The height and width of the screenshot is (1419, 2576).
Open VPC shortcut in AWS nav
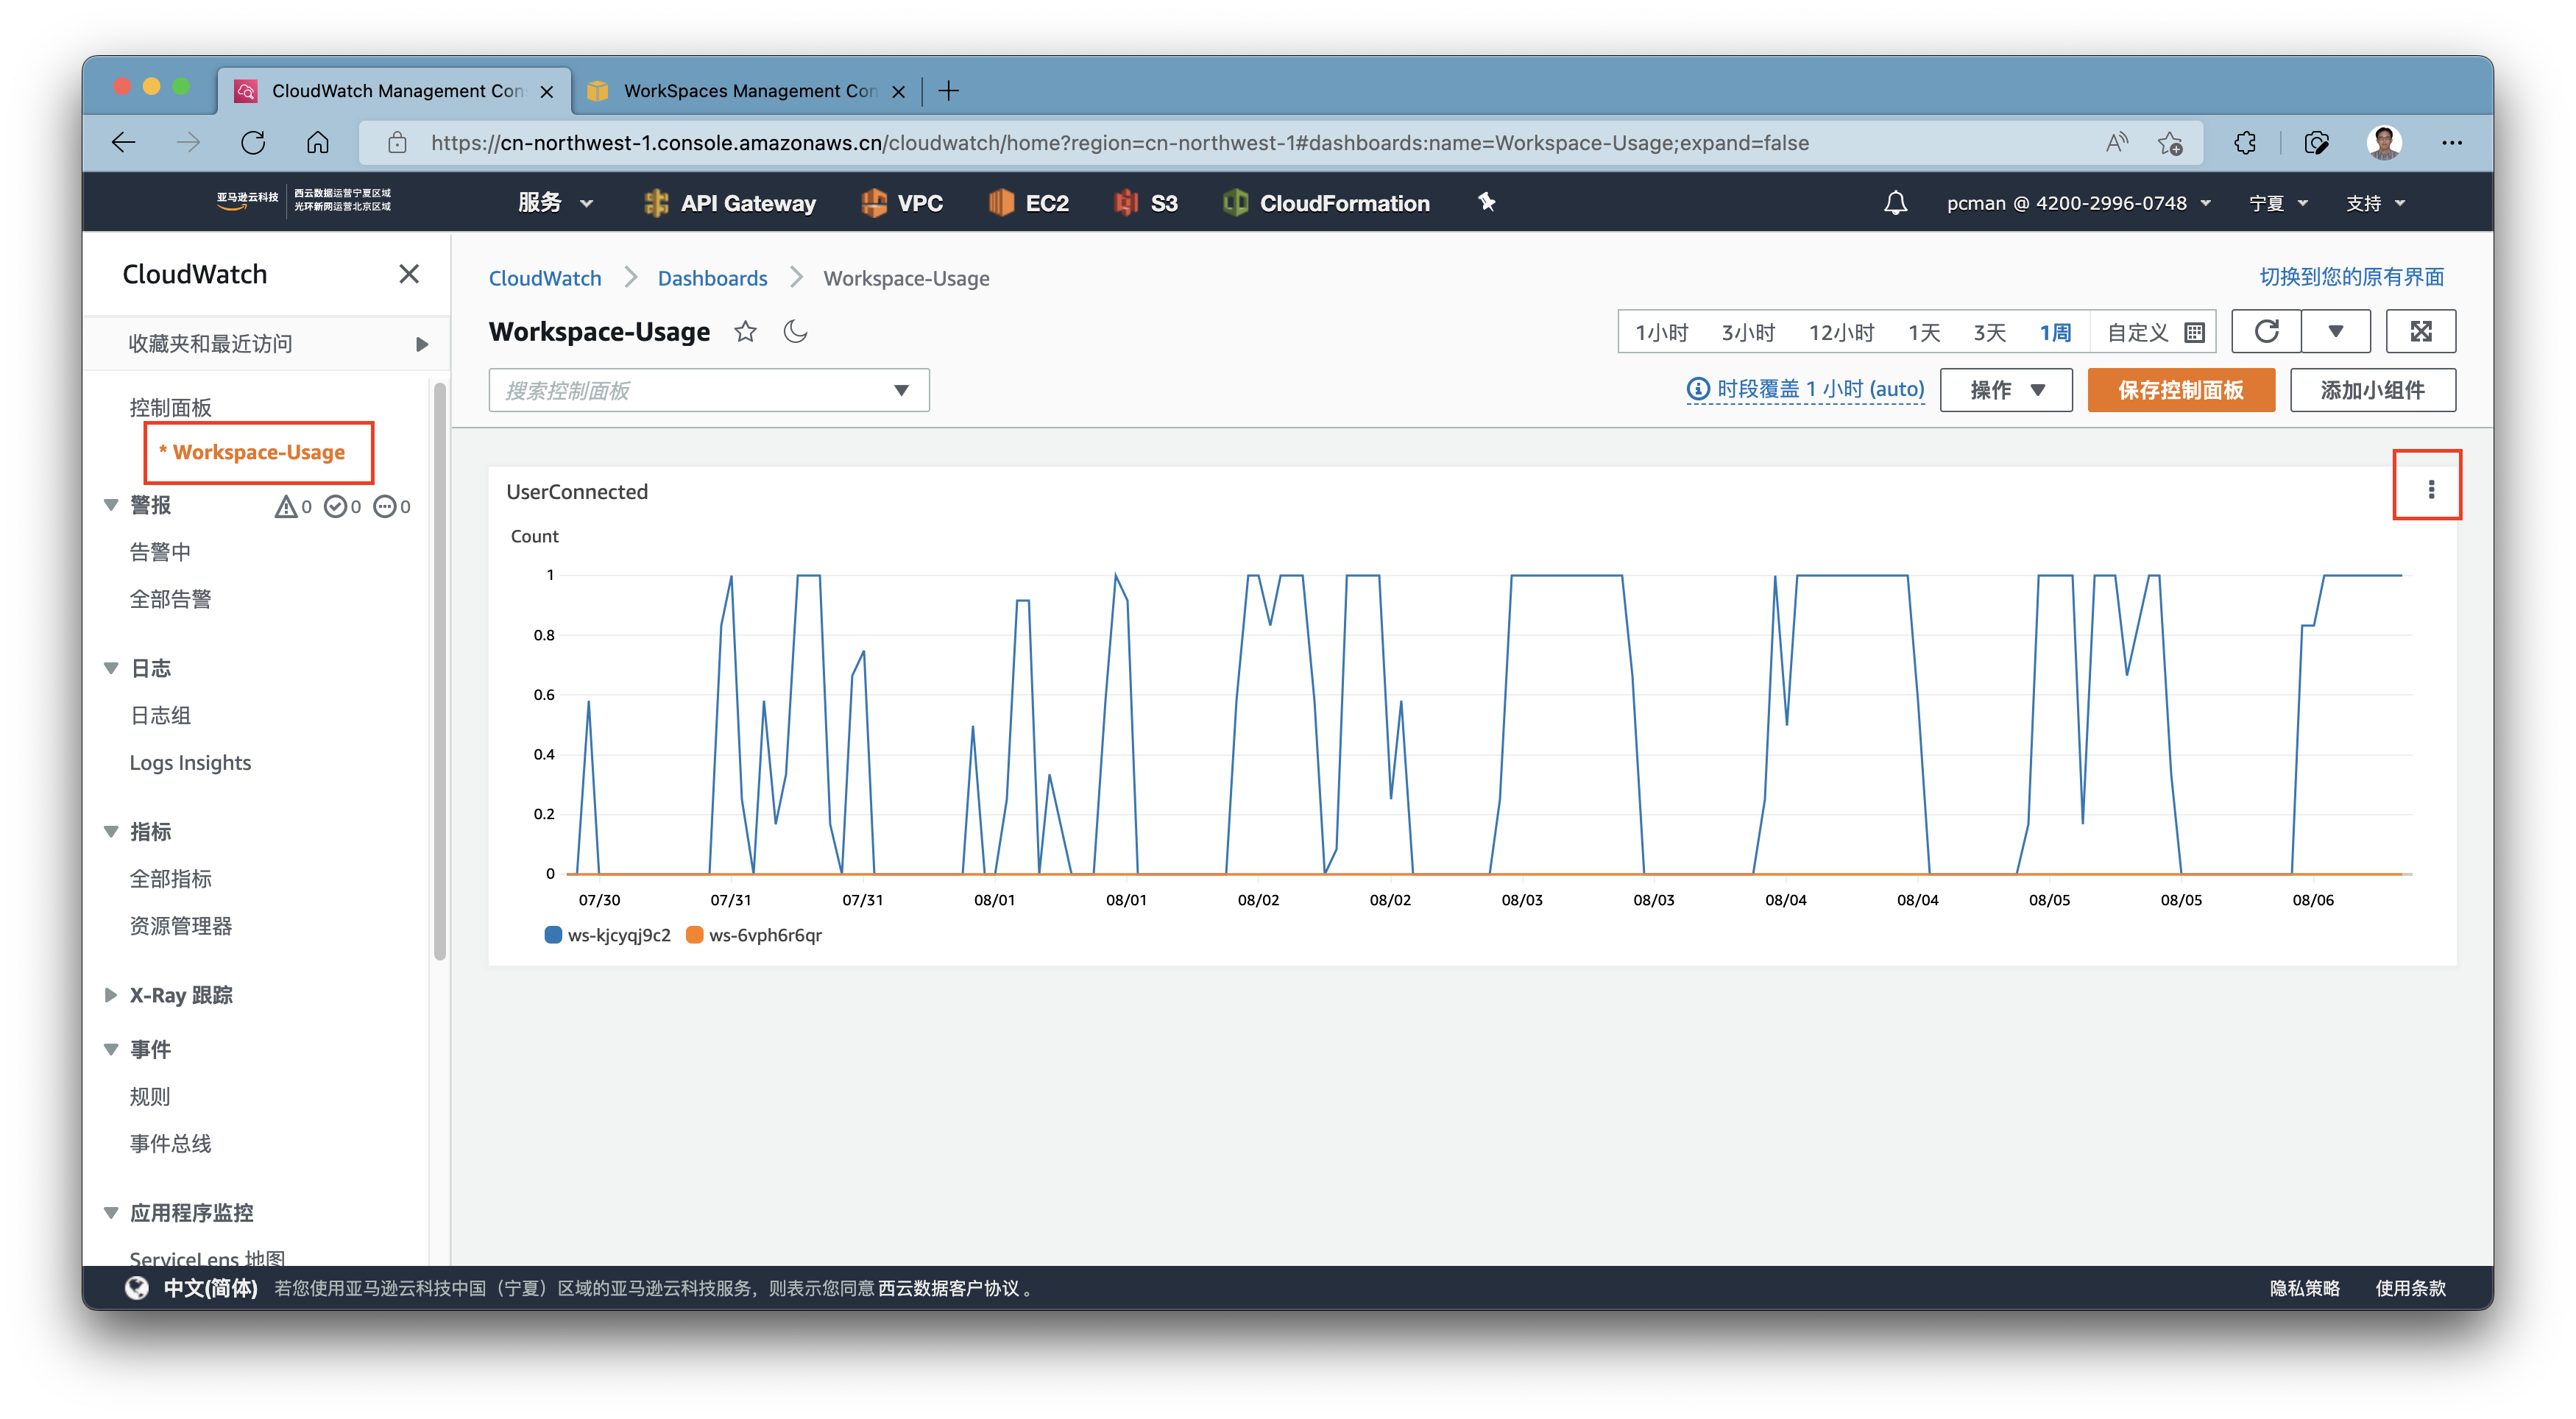pos(902,203)
